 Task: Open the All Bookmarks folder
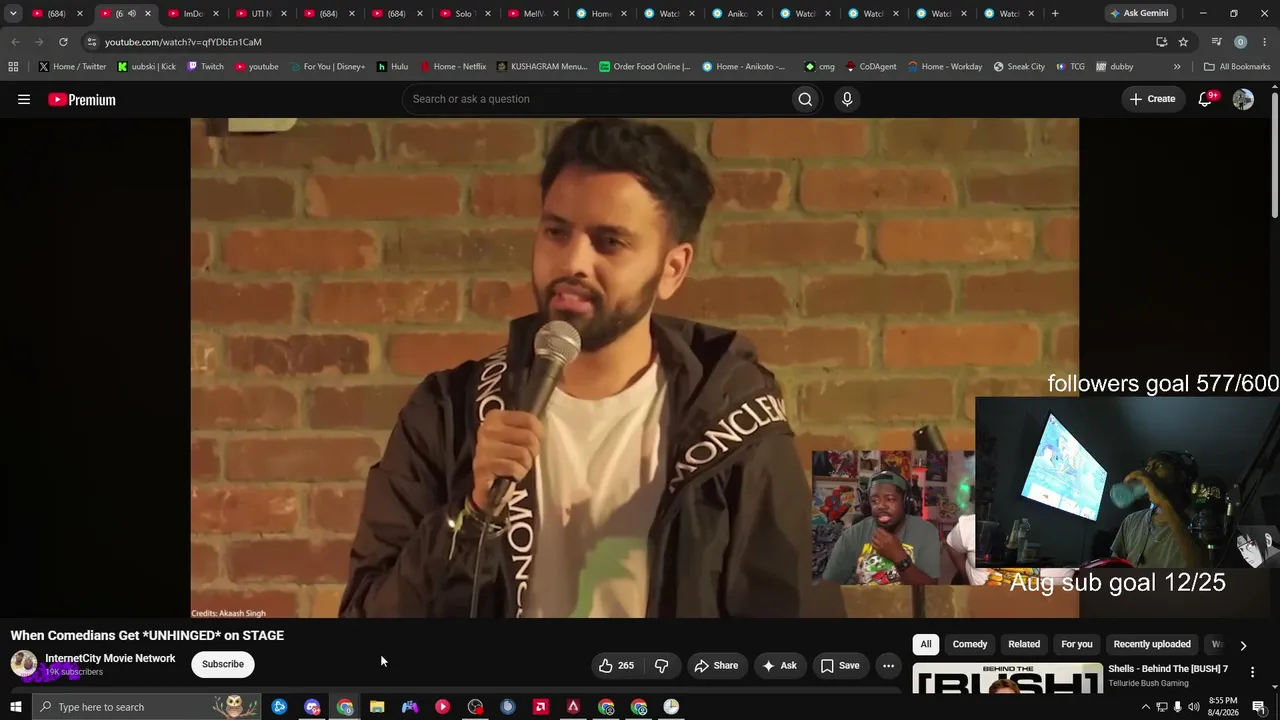[1236, 67]
